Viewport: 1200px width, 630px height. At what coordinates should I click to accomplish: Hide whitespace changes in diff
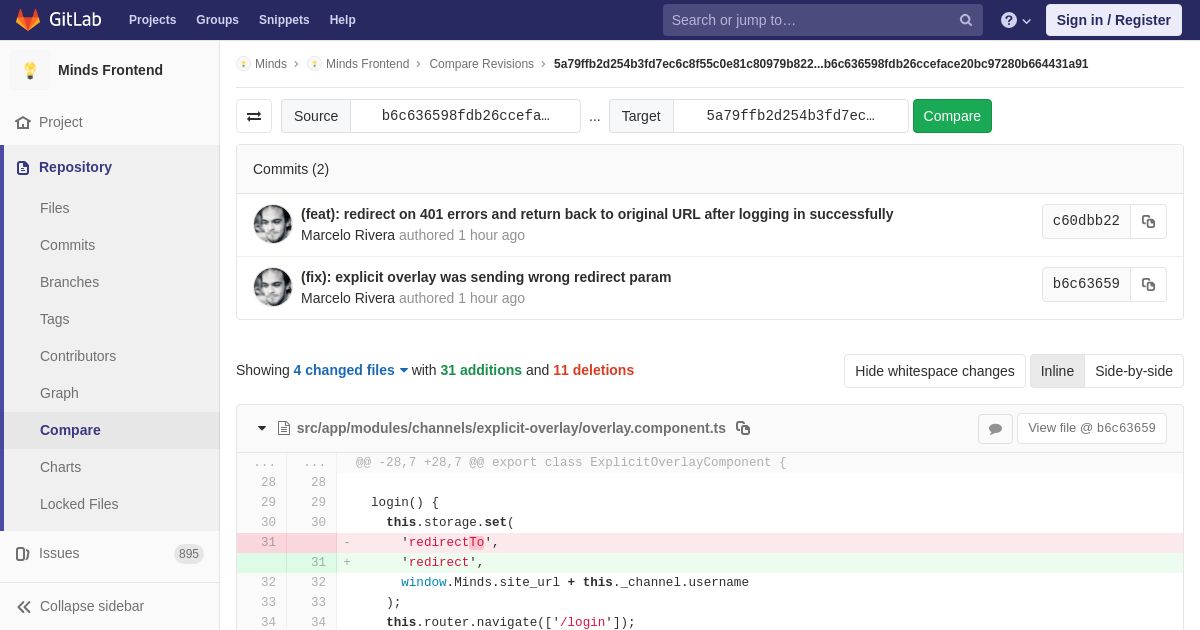coord(934,371)
